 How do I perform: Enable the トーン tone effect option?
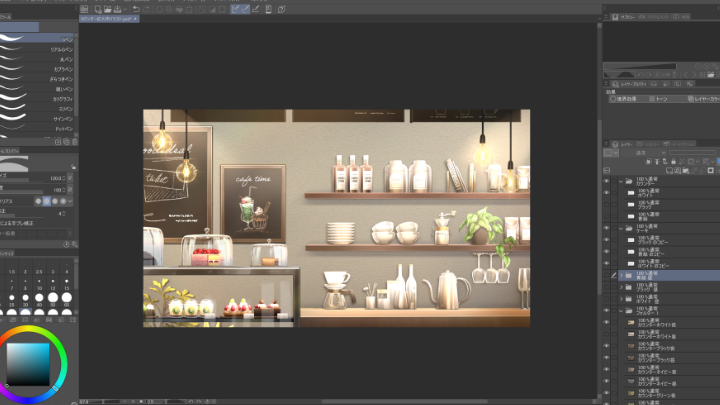coord(658,99)
